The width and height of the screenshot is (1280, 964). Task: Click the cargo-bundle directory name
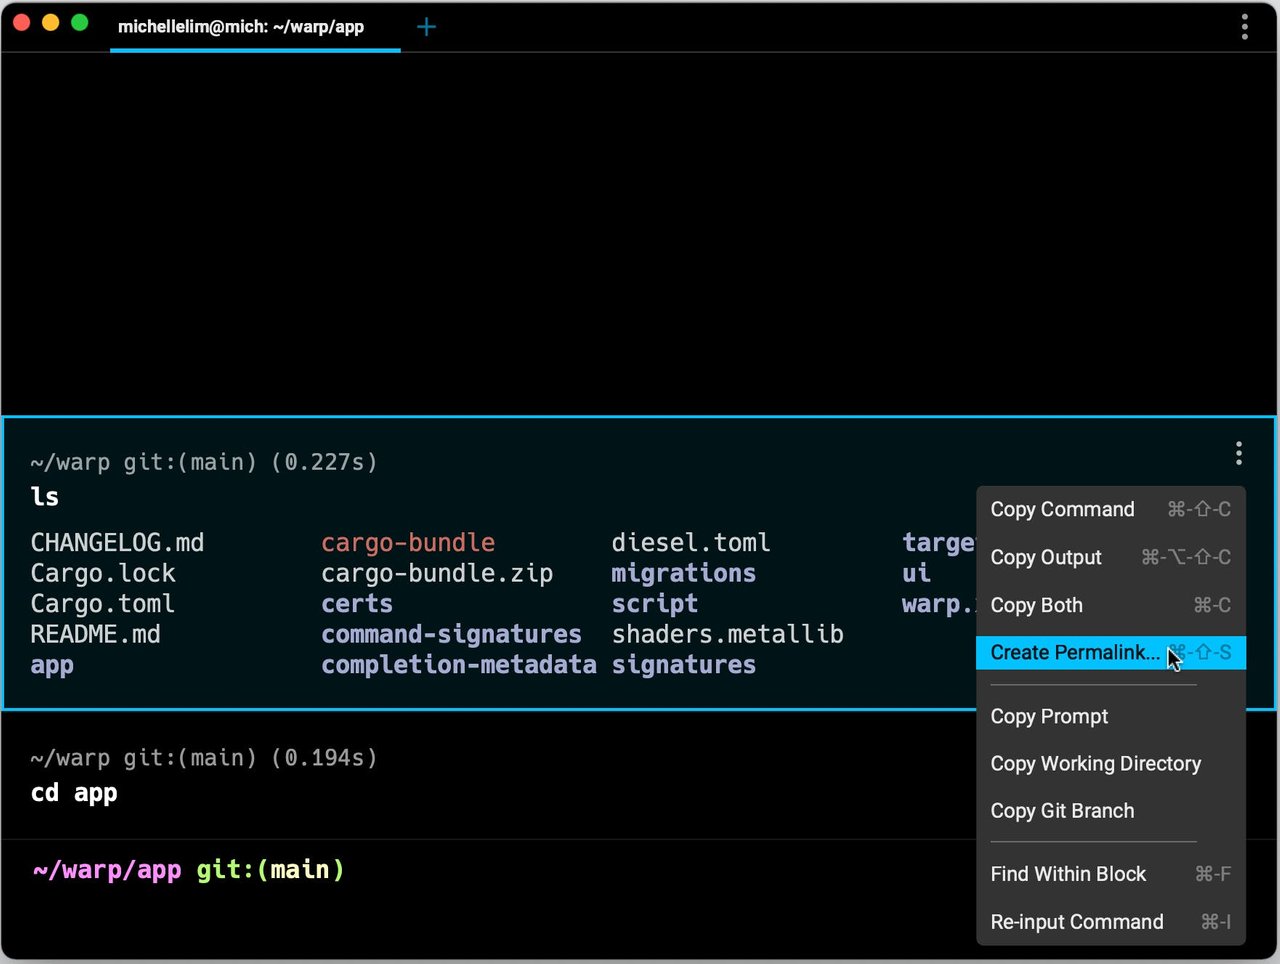tap(408, 542)
